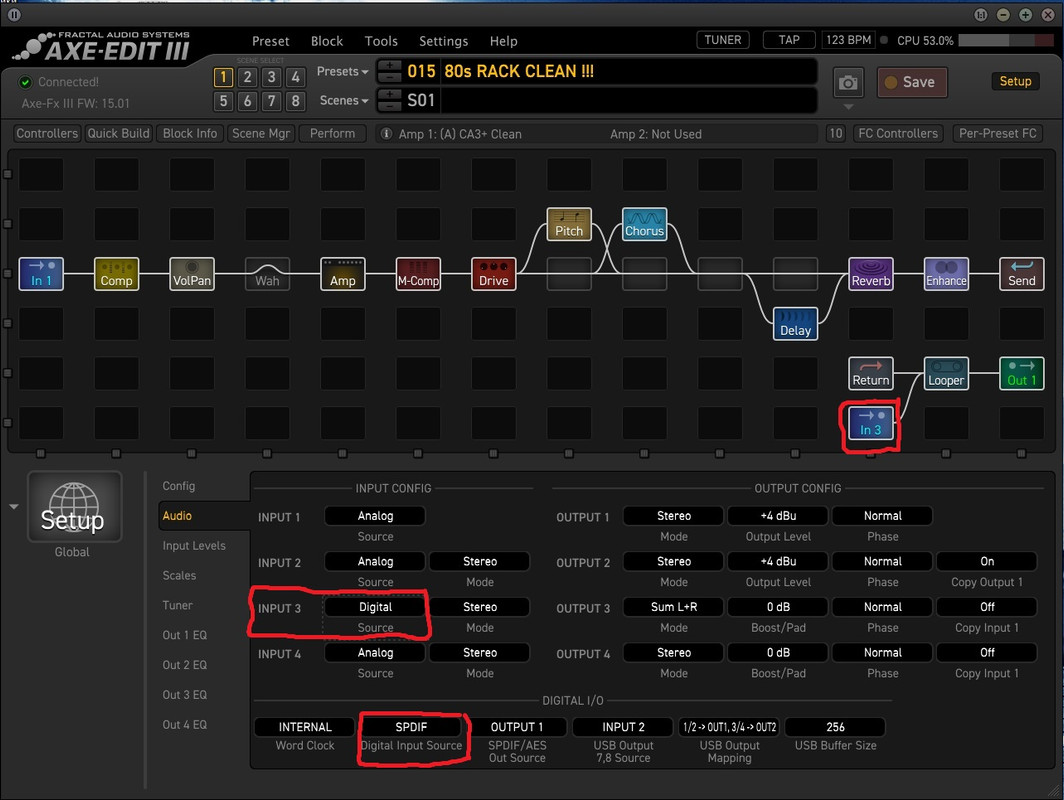Switch to scene 8

295,101
